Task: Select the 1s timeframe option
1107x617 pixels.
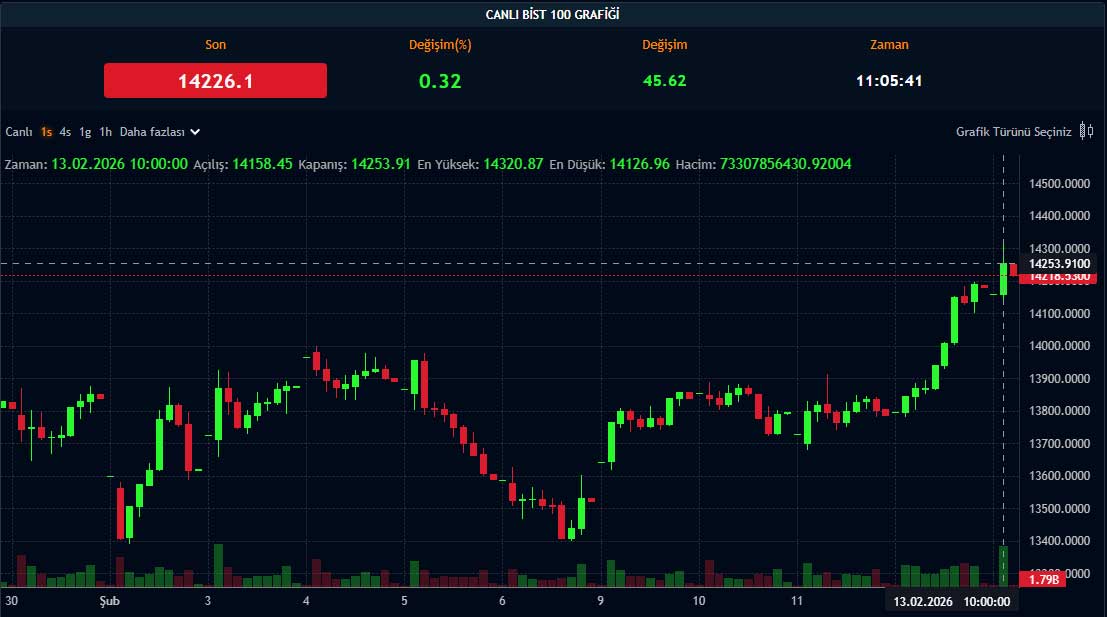Action: tap(47, 132)
